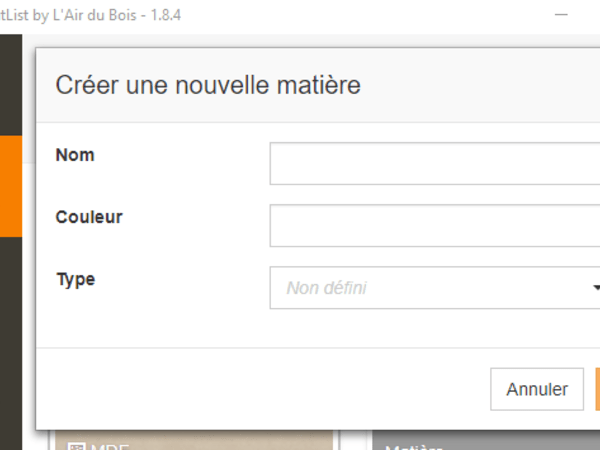Click the dialog footer area left of Annuler

click(250, 389)
